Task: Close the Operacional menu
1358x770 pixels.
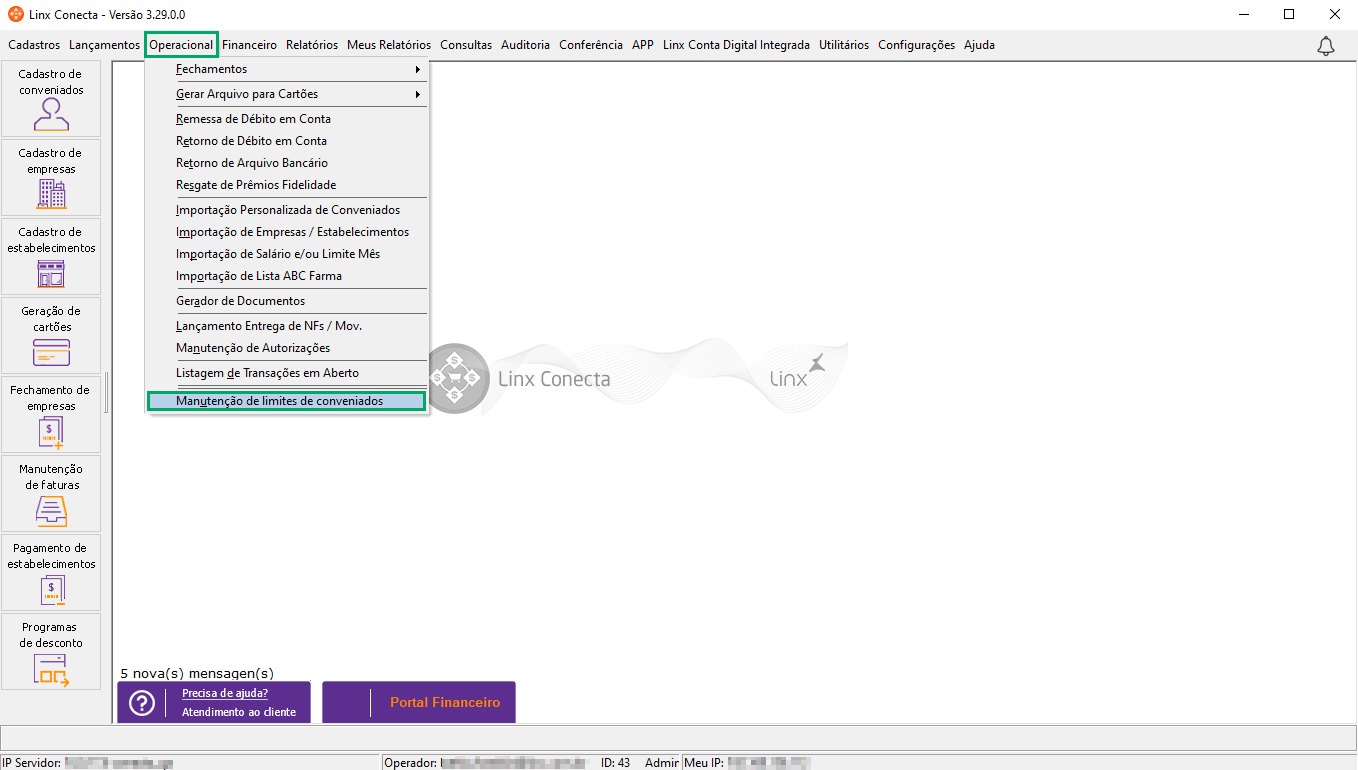Action: (181, 45)
